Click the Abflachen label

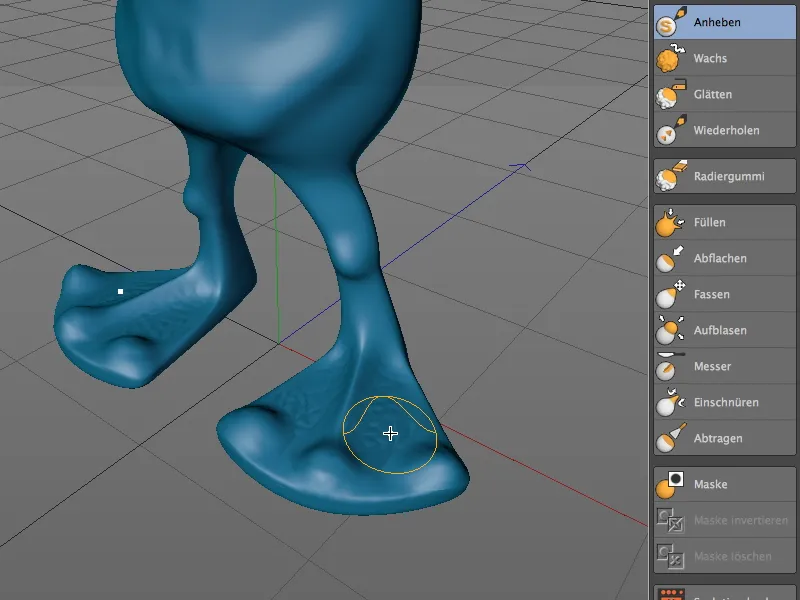(x=720, y=259)
